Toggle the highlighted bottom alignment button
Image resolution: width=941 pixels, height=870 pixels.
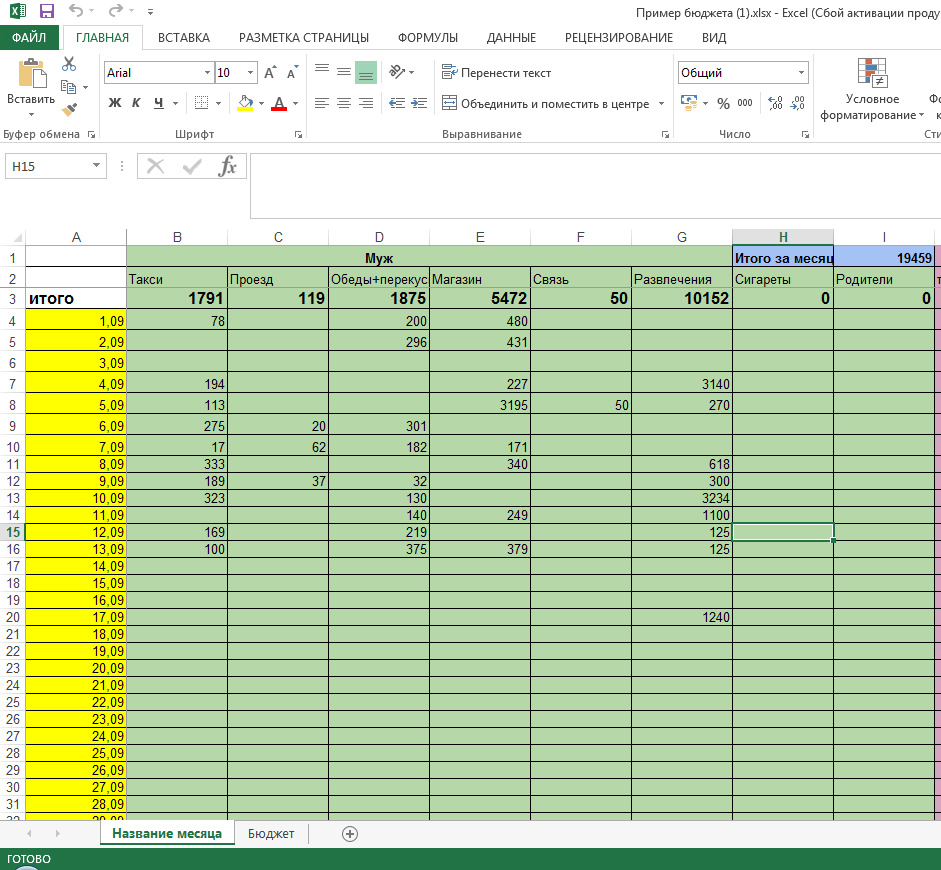click(366, 72)
